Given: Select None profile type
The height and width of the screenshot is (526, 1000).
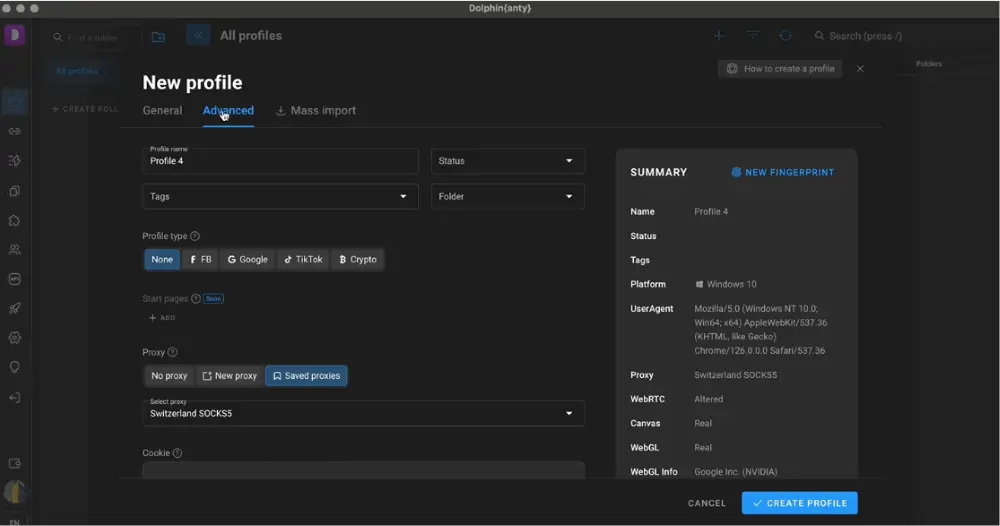Looking at the screenshot, I should click(162, 259).
